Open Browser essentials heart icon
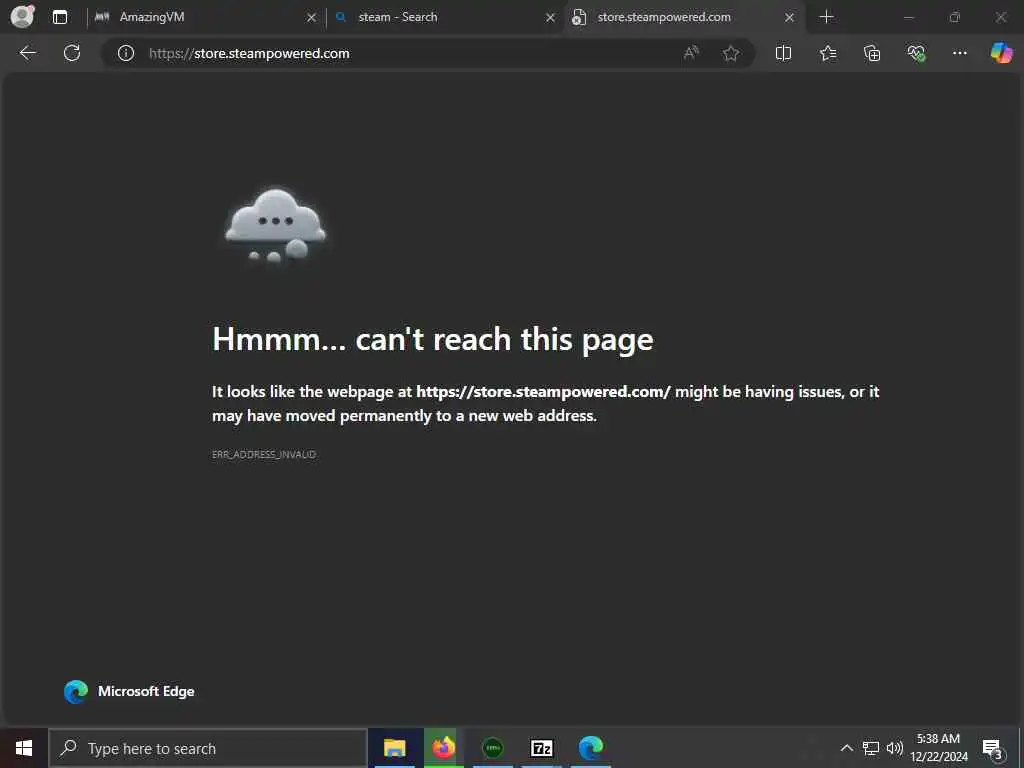Viewport: 1024px width, 768px height. pos(916,53)
